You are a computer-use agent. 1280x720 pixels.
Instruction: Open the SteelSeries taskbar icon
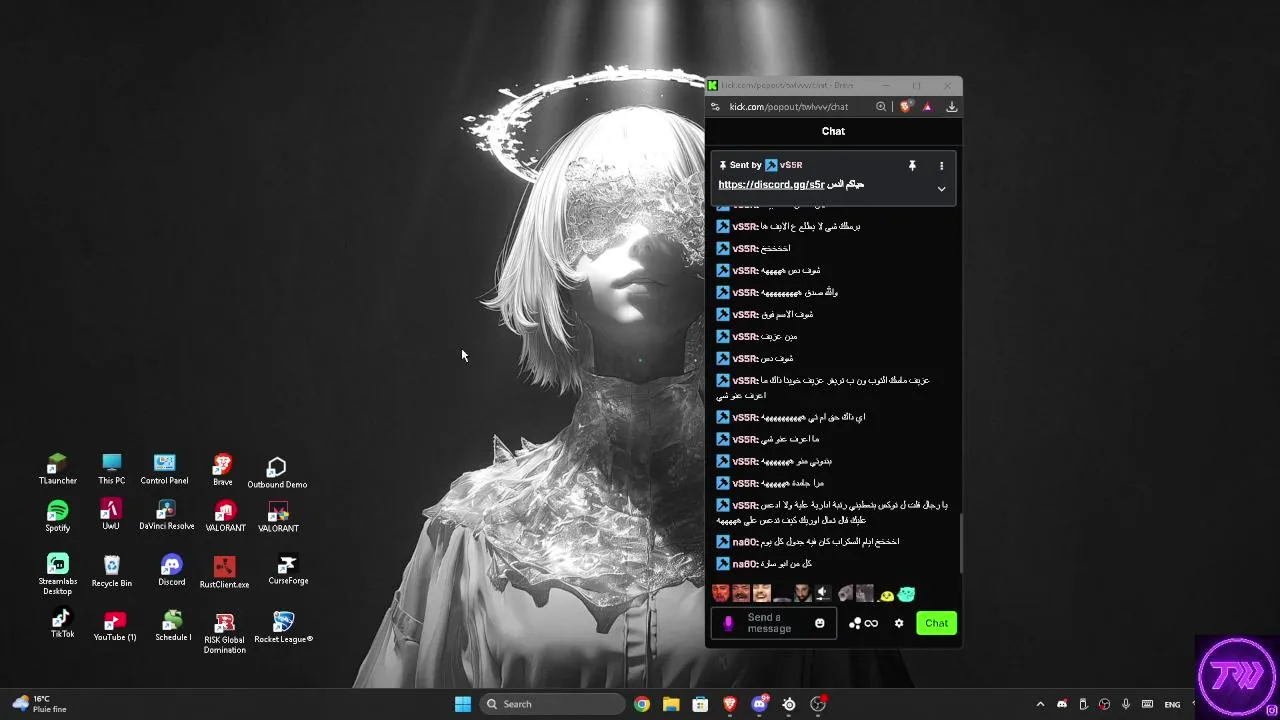pyautogui.click(x=789, y=704)
